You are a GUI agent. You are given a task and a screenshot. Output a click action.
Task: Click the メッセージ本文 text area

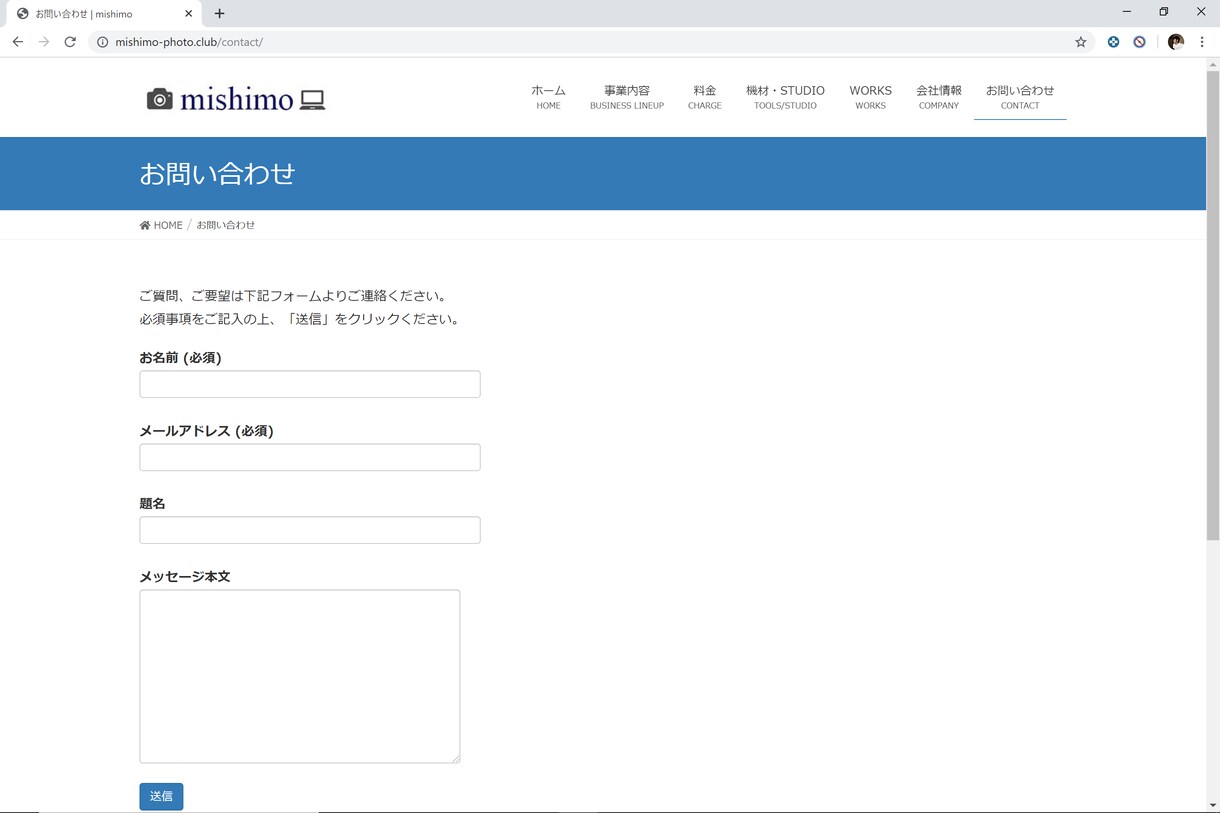(300, 676)
